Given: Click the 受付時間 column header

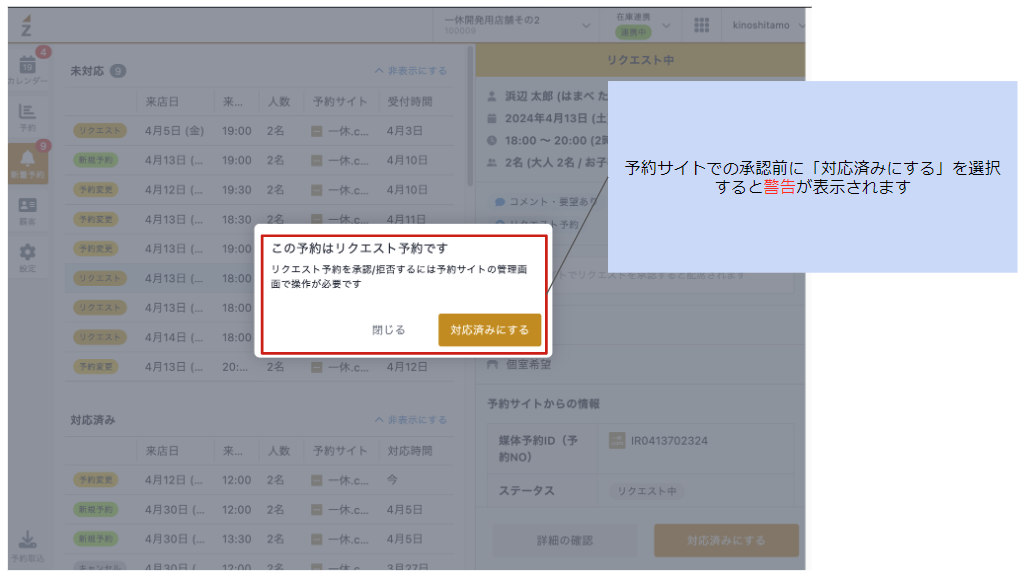Looking at the screenshot, I should coord(410,101).
